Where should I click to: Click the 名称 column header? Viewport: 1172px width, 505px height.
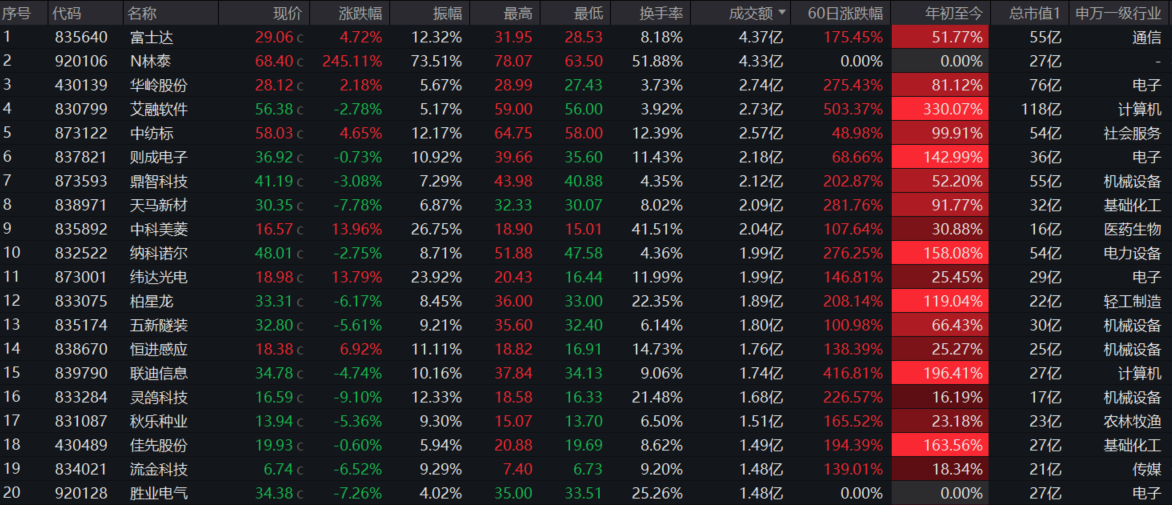(x=142, y=13)
